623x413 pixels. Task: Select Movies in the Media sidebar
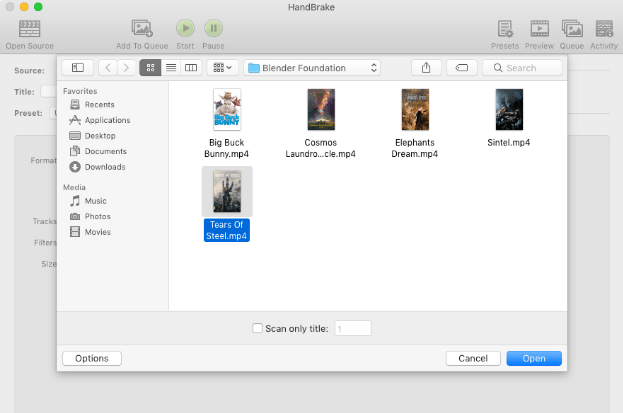coord(98,232)
